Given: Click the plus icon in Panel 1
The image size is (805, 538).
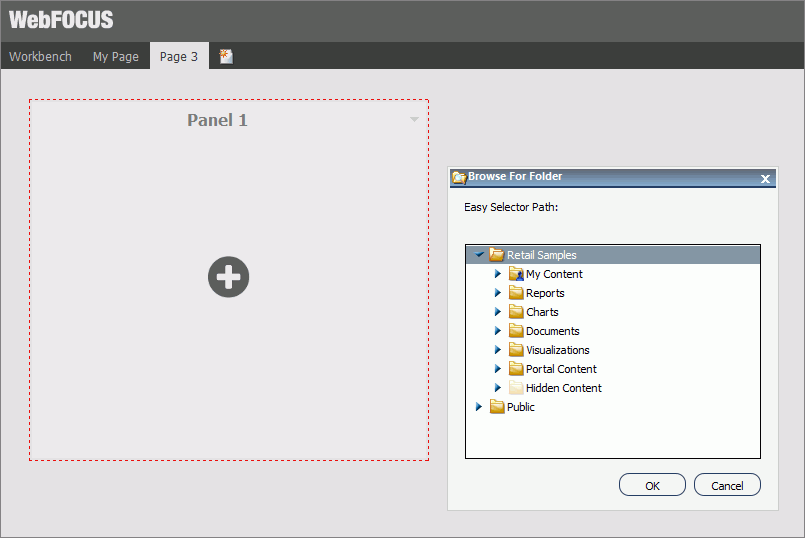Looking at the screenshot, I should click(228, 277).
